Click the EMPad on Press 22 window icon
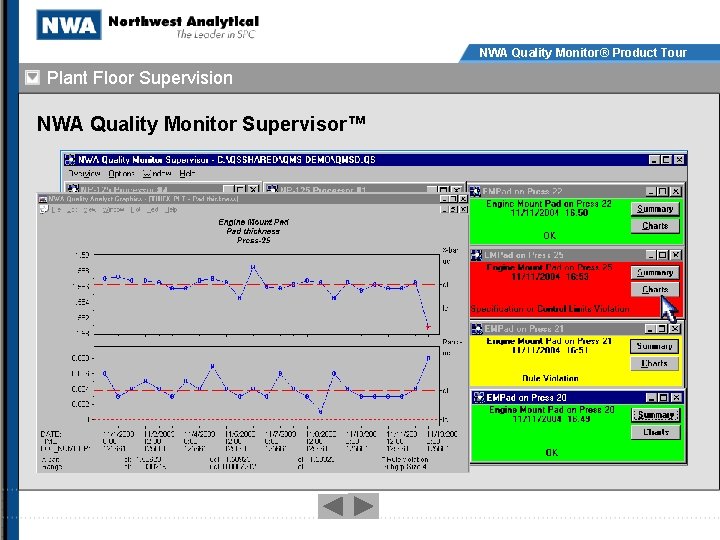This screenshot has height=540, width=720. (476, 191)
